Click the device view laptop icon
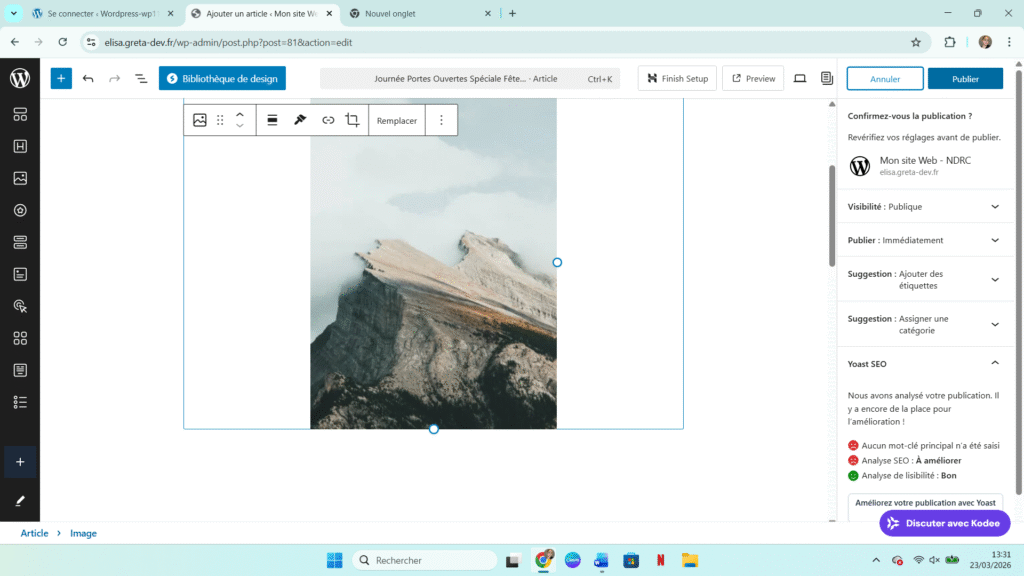This screenshot has width=1024, height=576. tap(800, 78)
